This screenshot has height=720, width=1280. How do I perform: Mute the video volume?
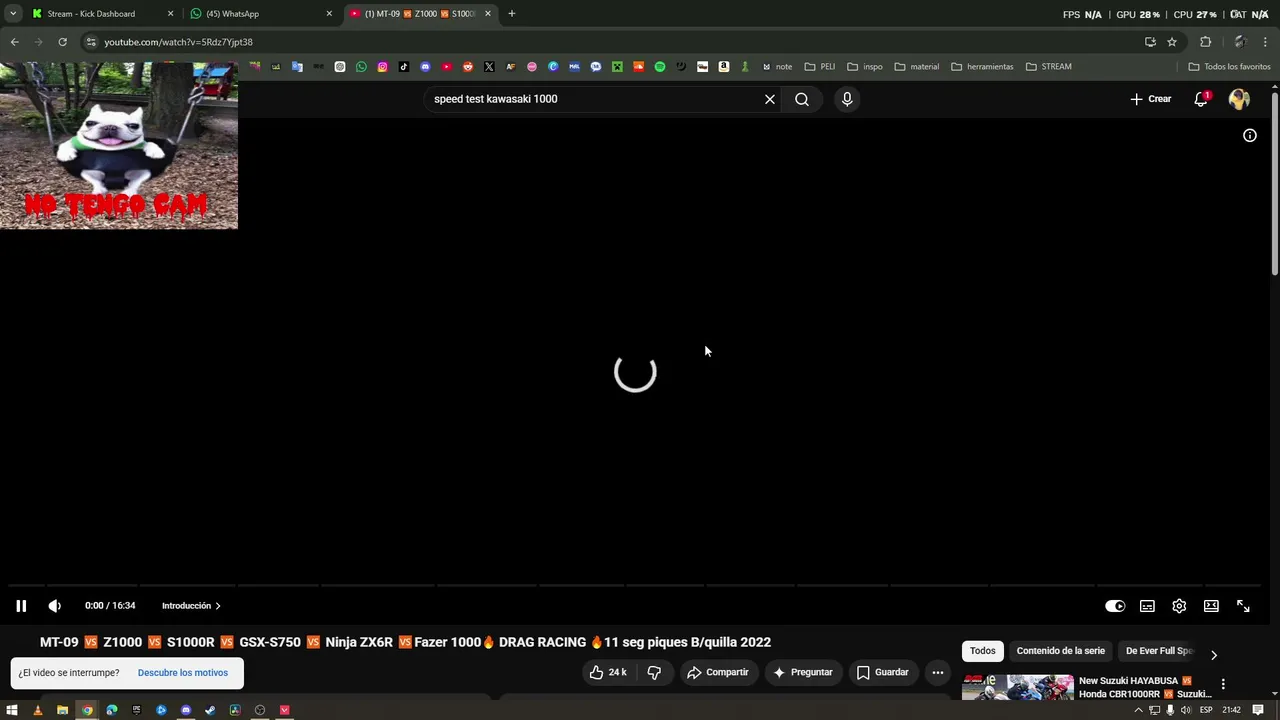[55, 606]
